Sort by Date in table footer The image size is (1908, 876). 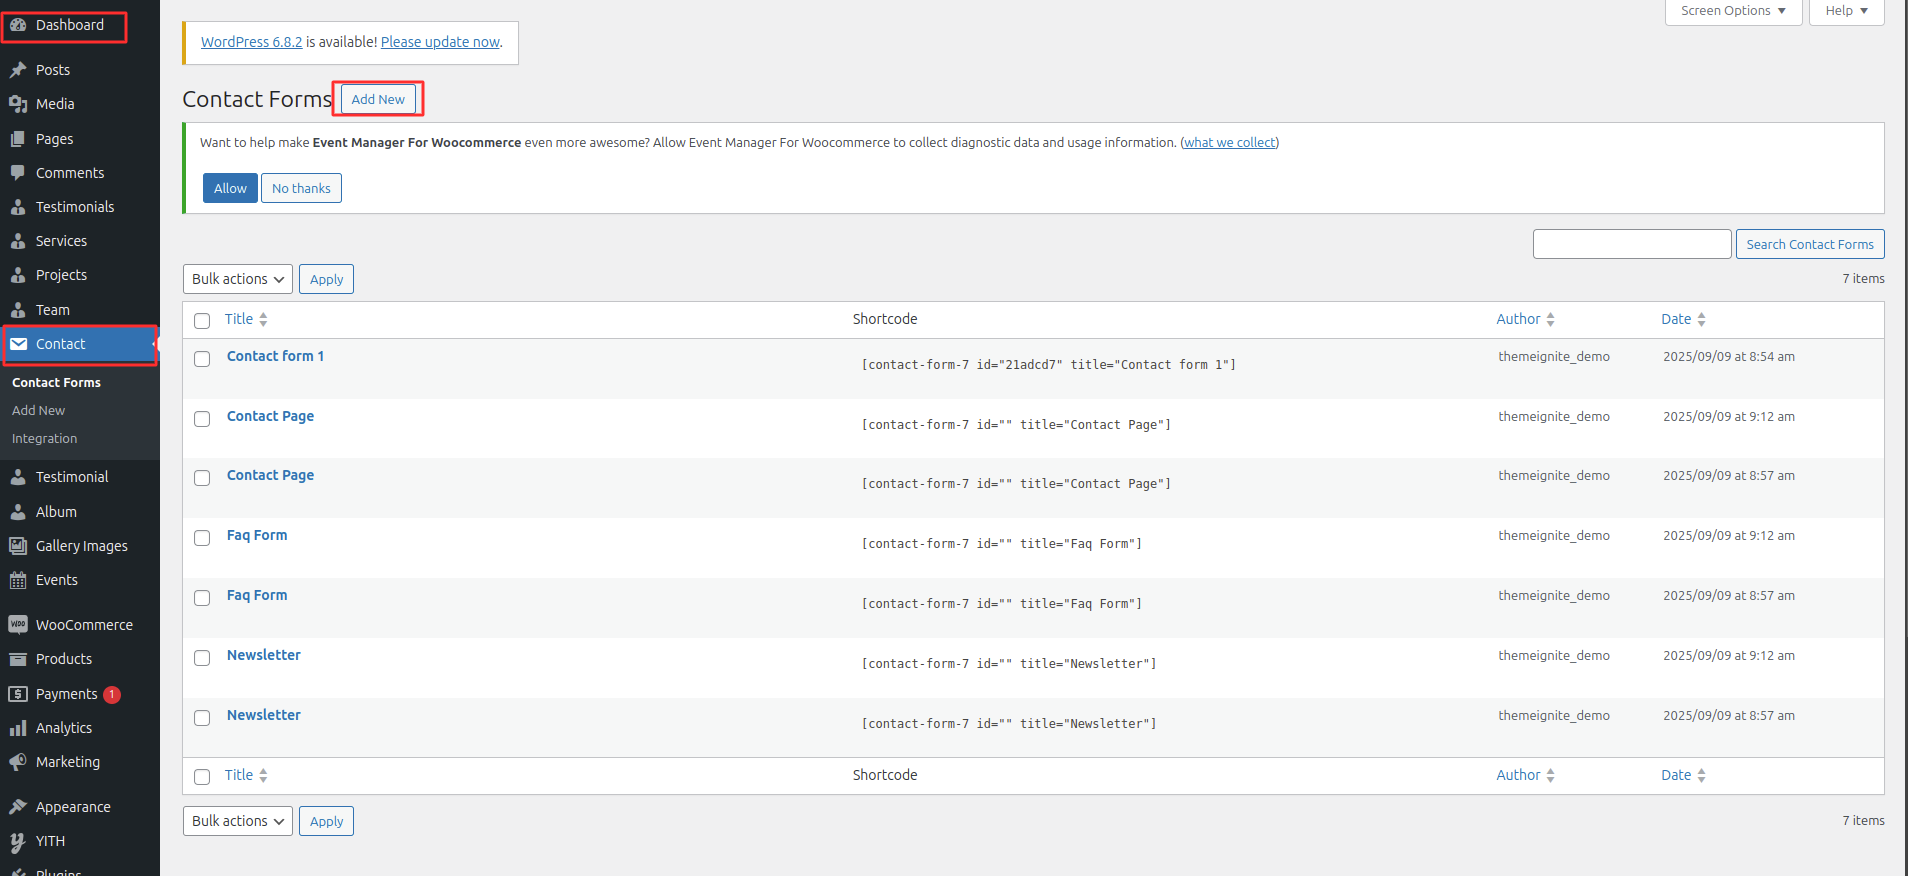(x=1683, y=775)
